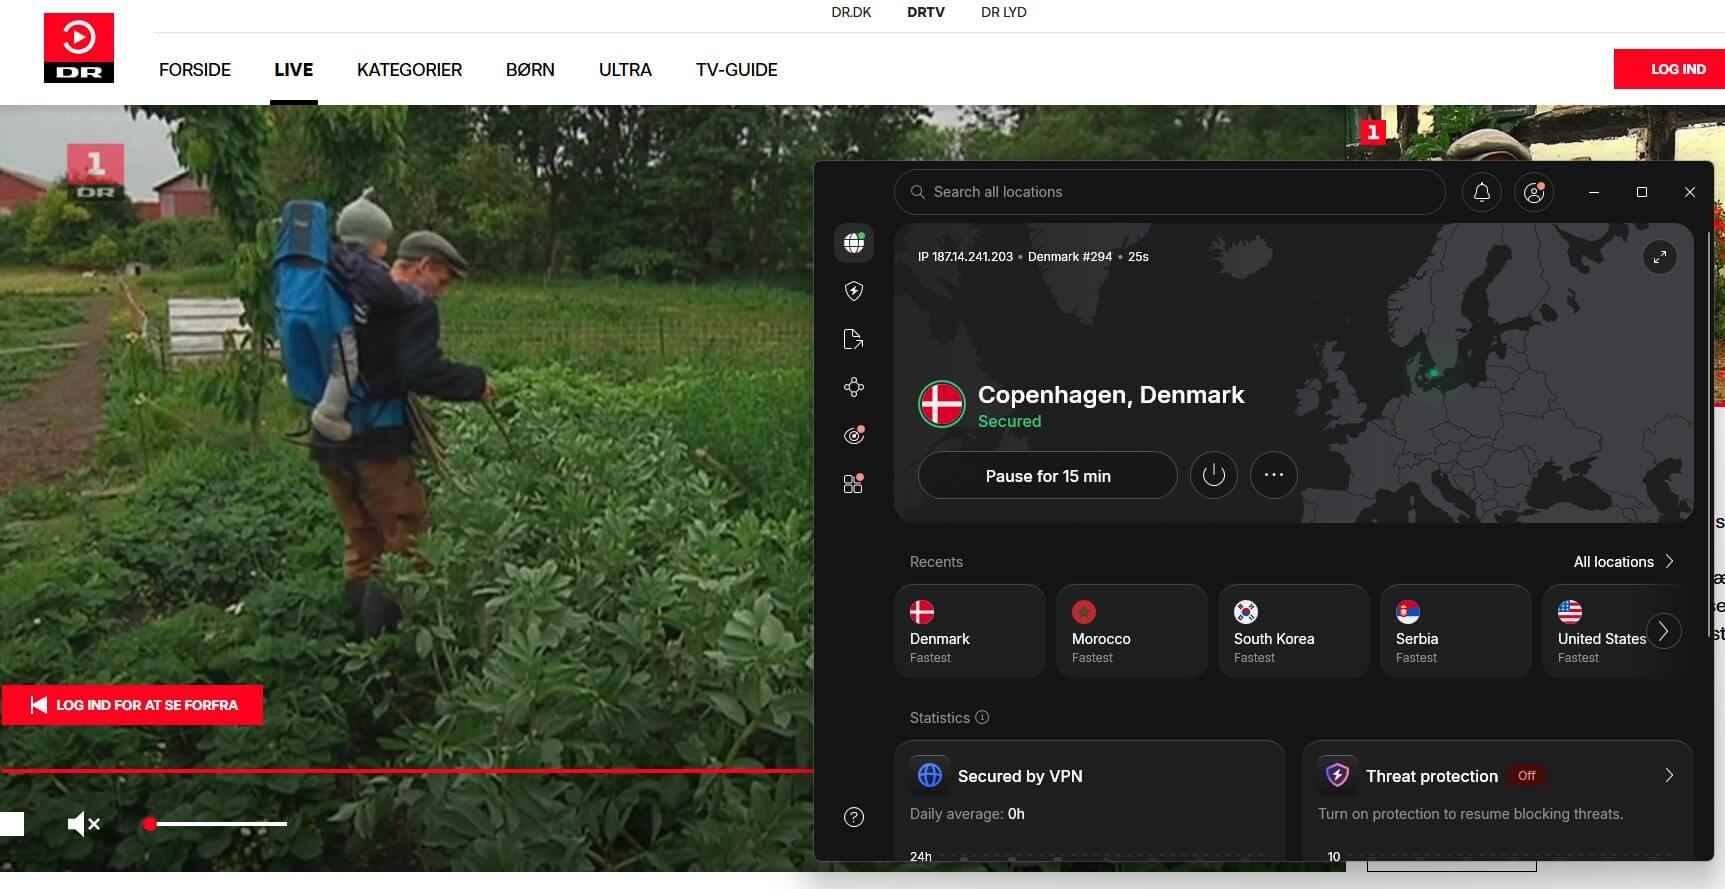This screenshot has height=889, width=1725.
Task: Click LOG IND FOR AT SE FORFRA
Action: (x=133, y=705)
